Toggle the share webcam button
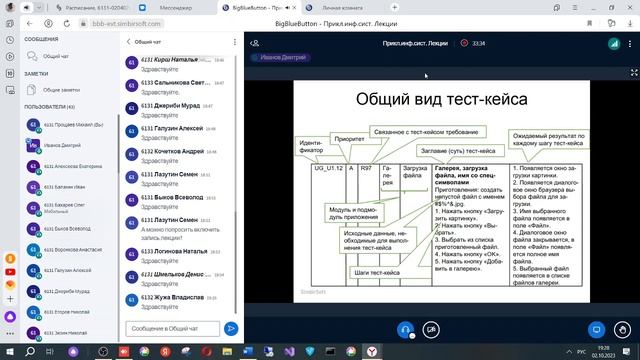 coord(431,329)
